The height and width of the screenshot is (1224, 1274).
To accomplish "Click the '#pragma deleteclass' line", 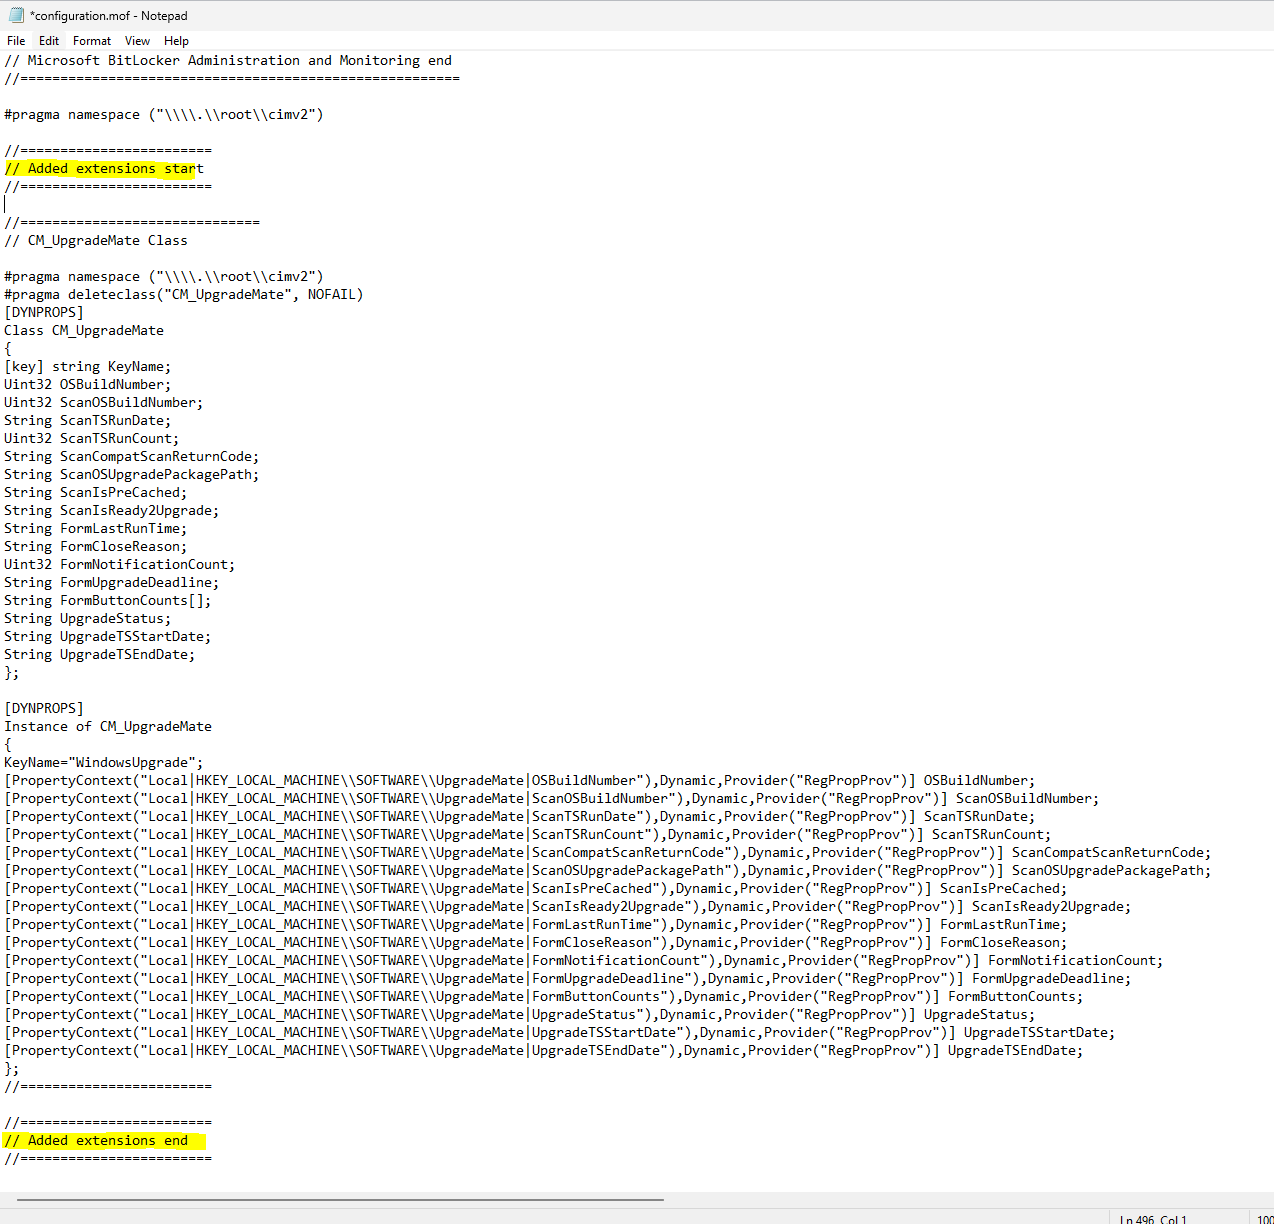I will pos(184,295).
